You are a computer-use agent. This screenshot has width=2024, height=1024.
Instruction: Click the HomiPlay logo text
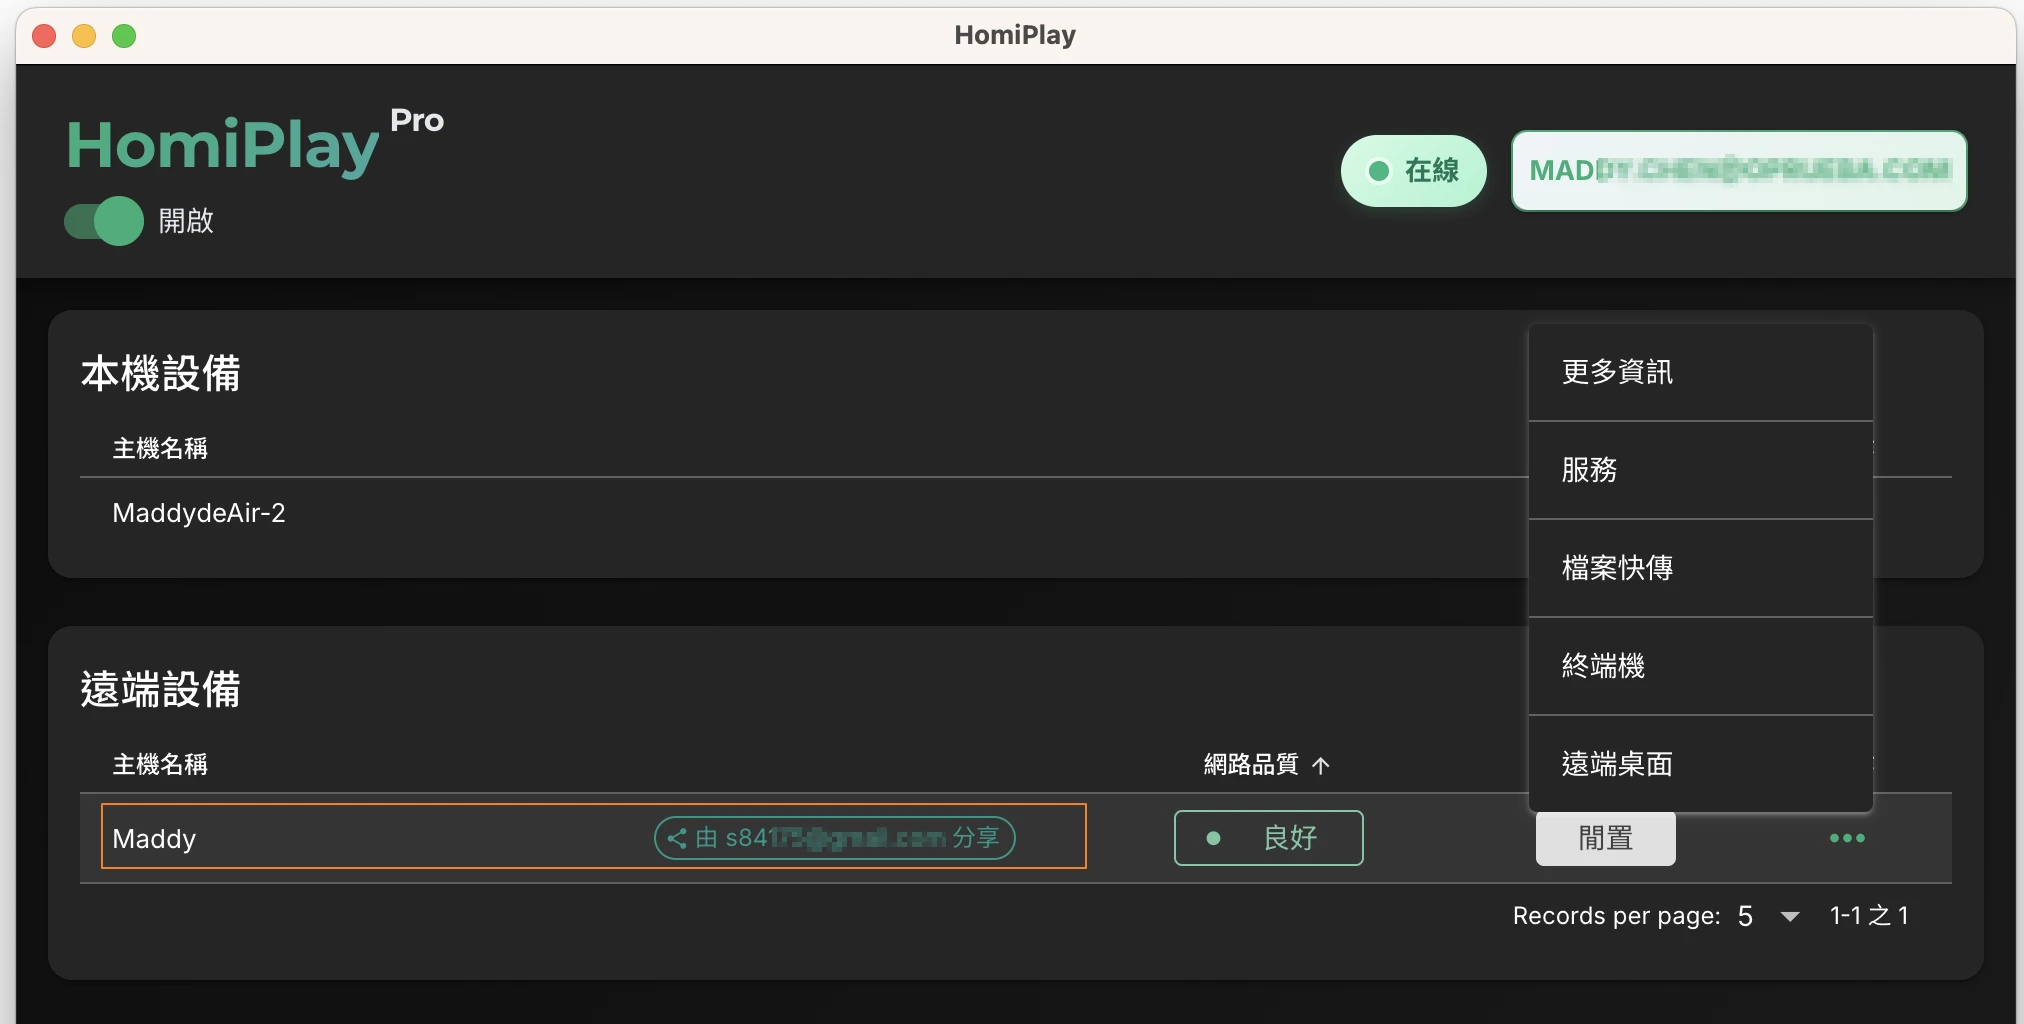tap(223, 146)
